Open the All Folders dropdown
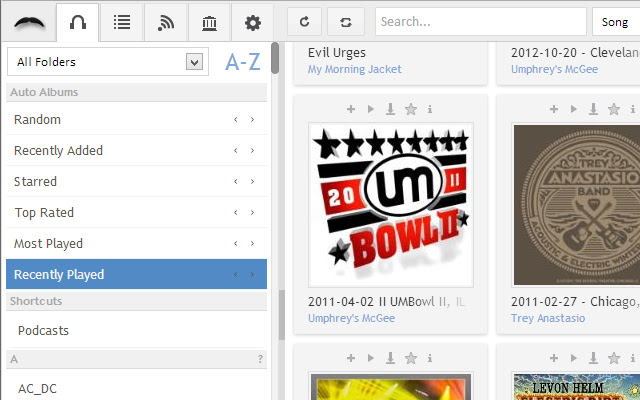Screen dimensions: 640x400 point(108,62)
